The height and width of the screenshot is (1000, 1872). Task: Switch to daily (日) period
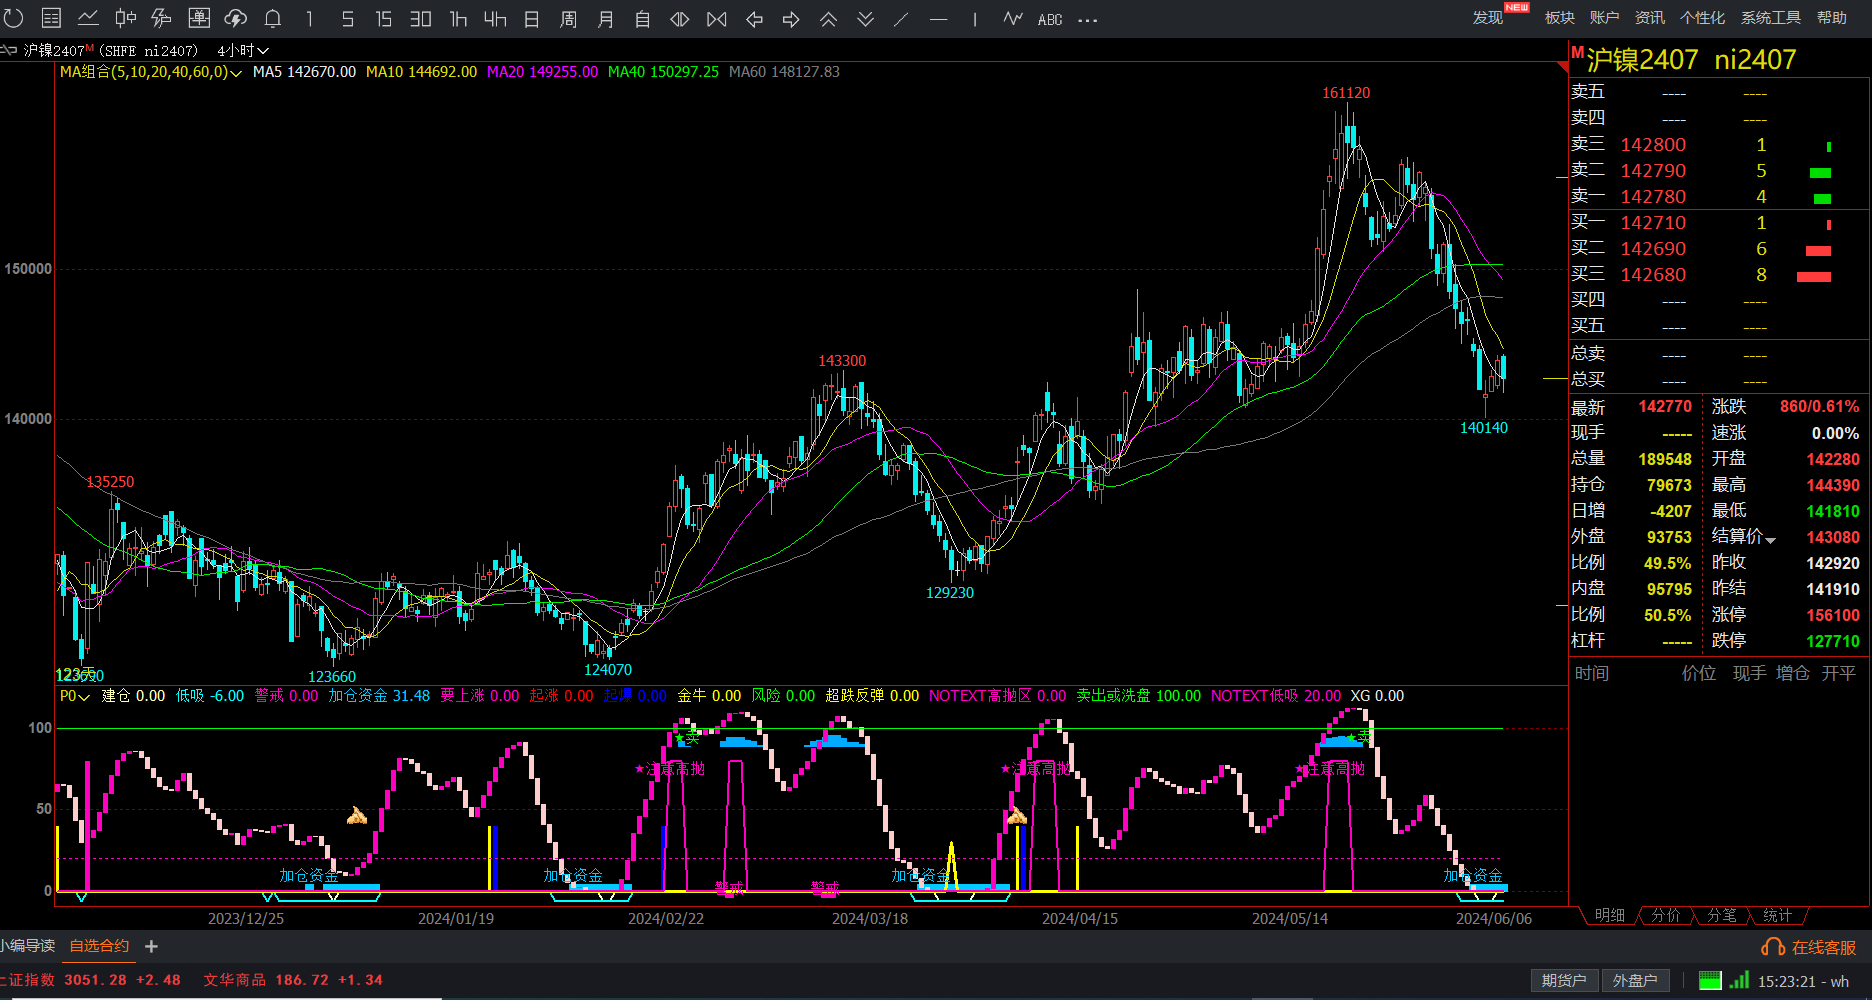coord(532,19)
